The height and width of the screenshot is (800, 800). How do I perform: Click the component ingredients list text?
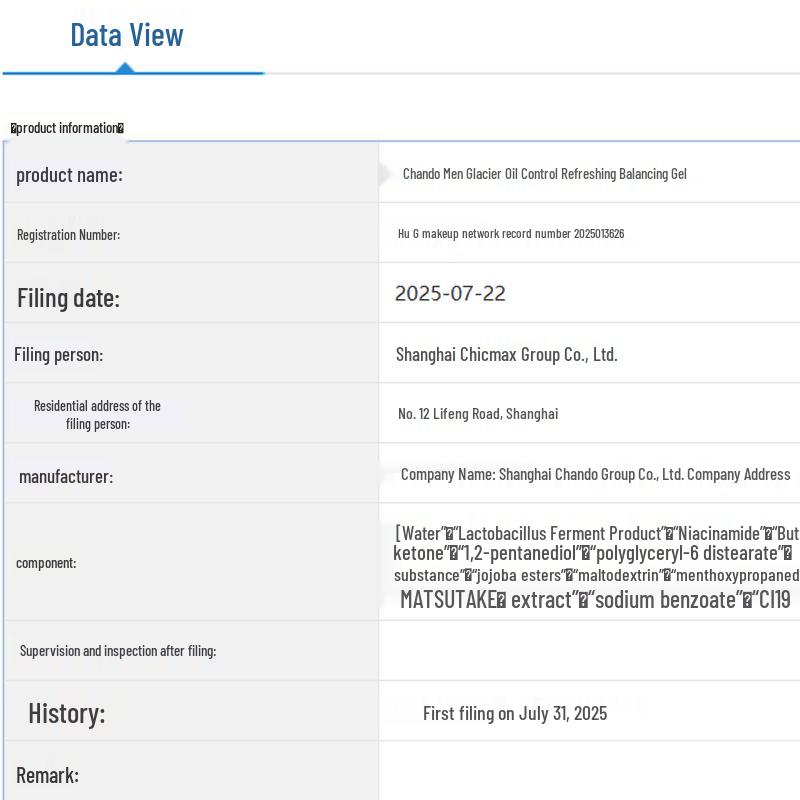(596, 565)
